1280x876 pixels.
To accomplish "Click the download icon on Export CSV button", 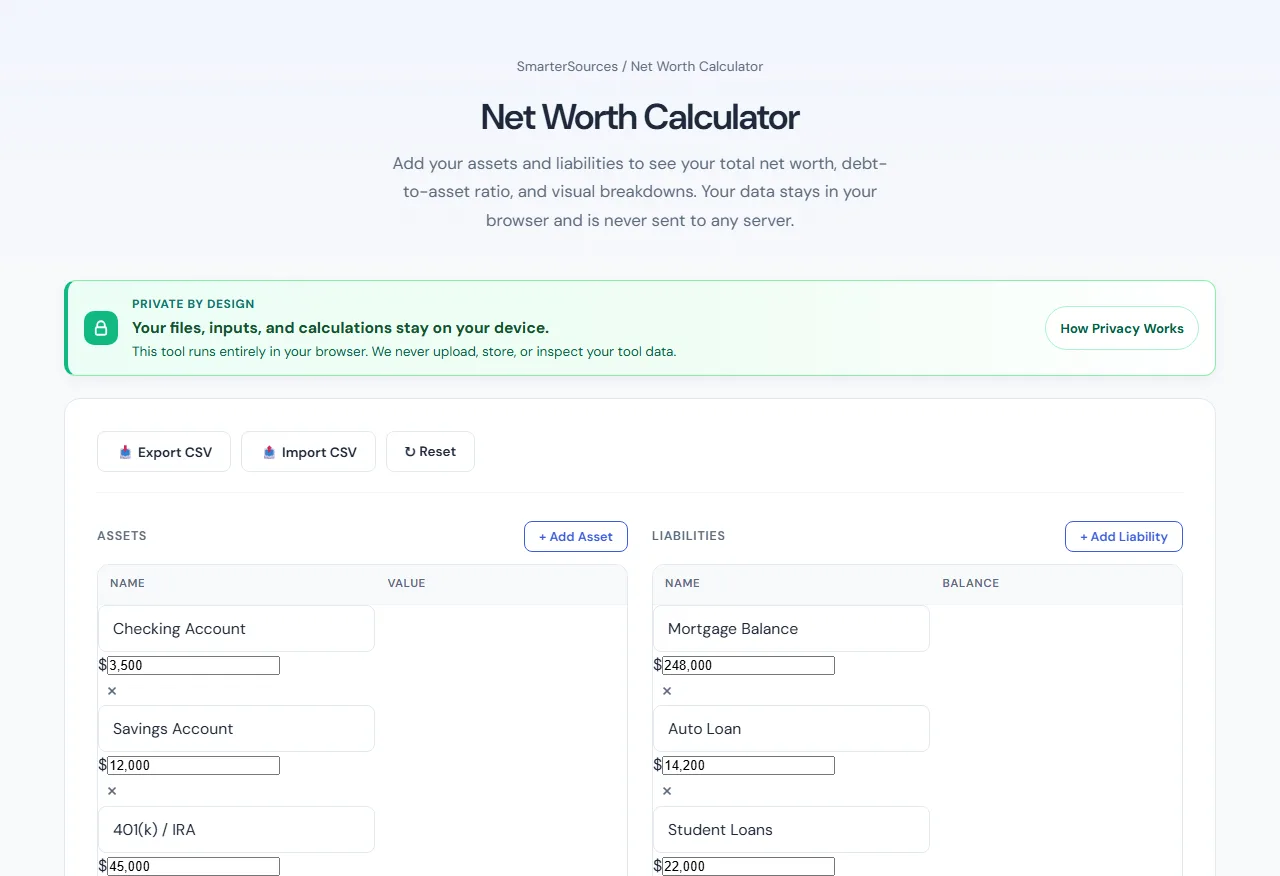I will [124, 452].
